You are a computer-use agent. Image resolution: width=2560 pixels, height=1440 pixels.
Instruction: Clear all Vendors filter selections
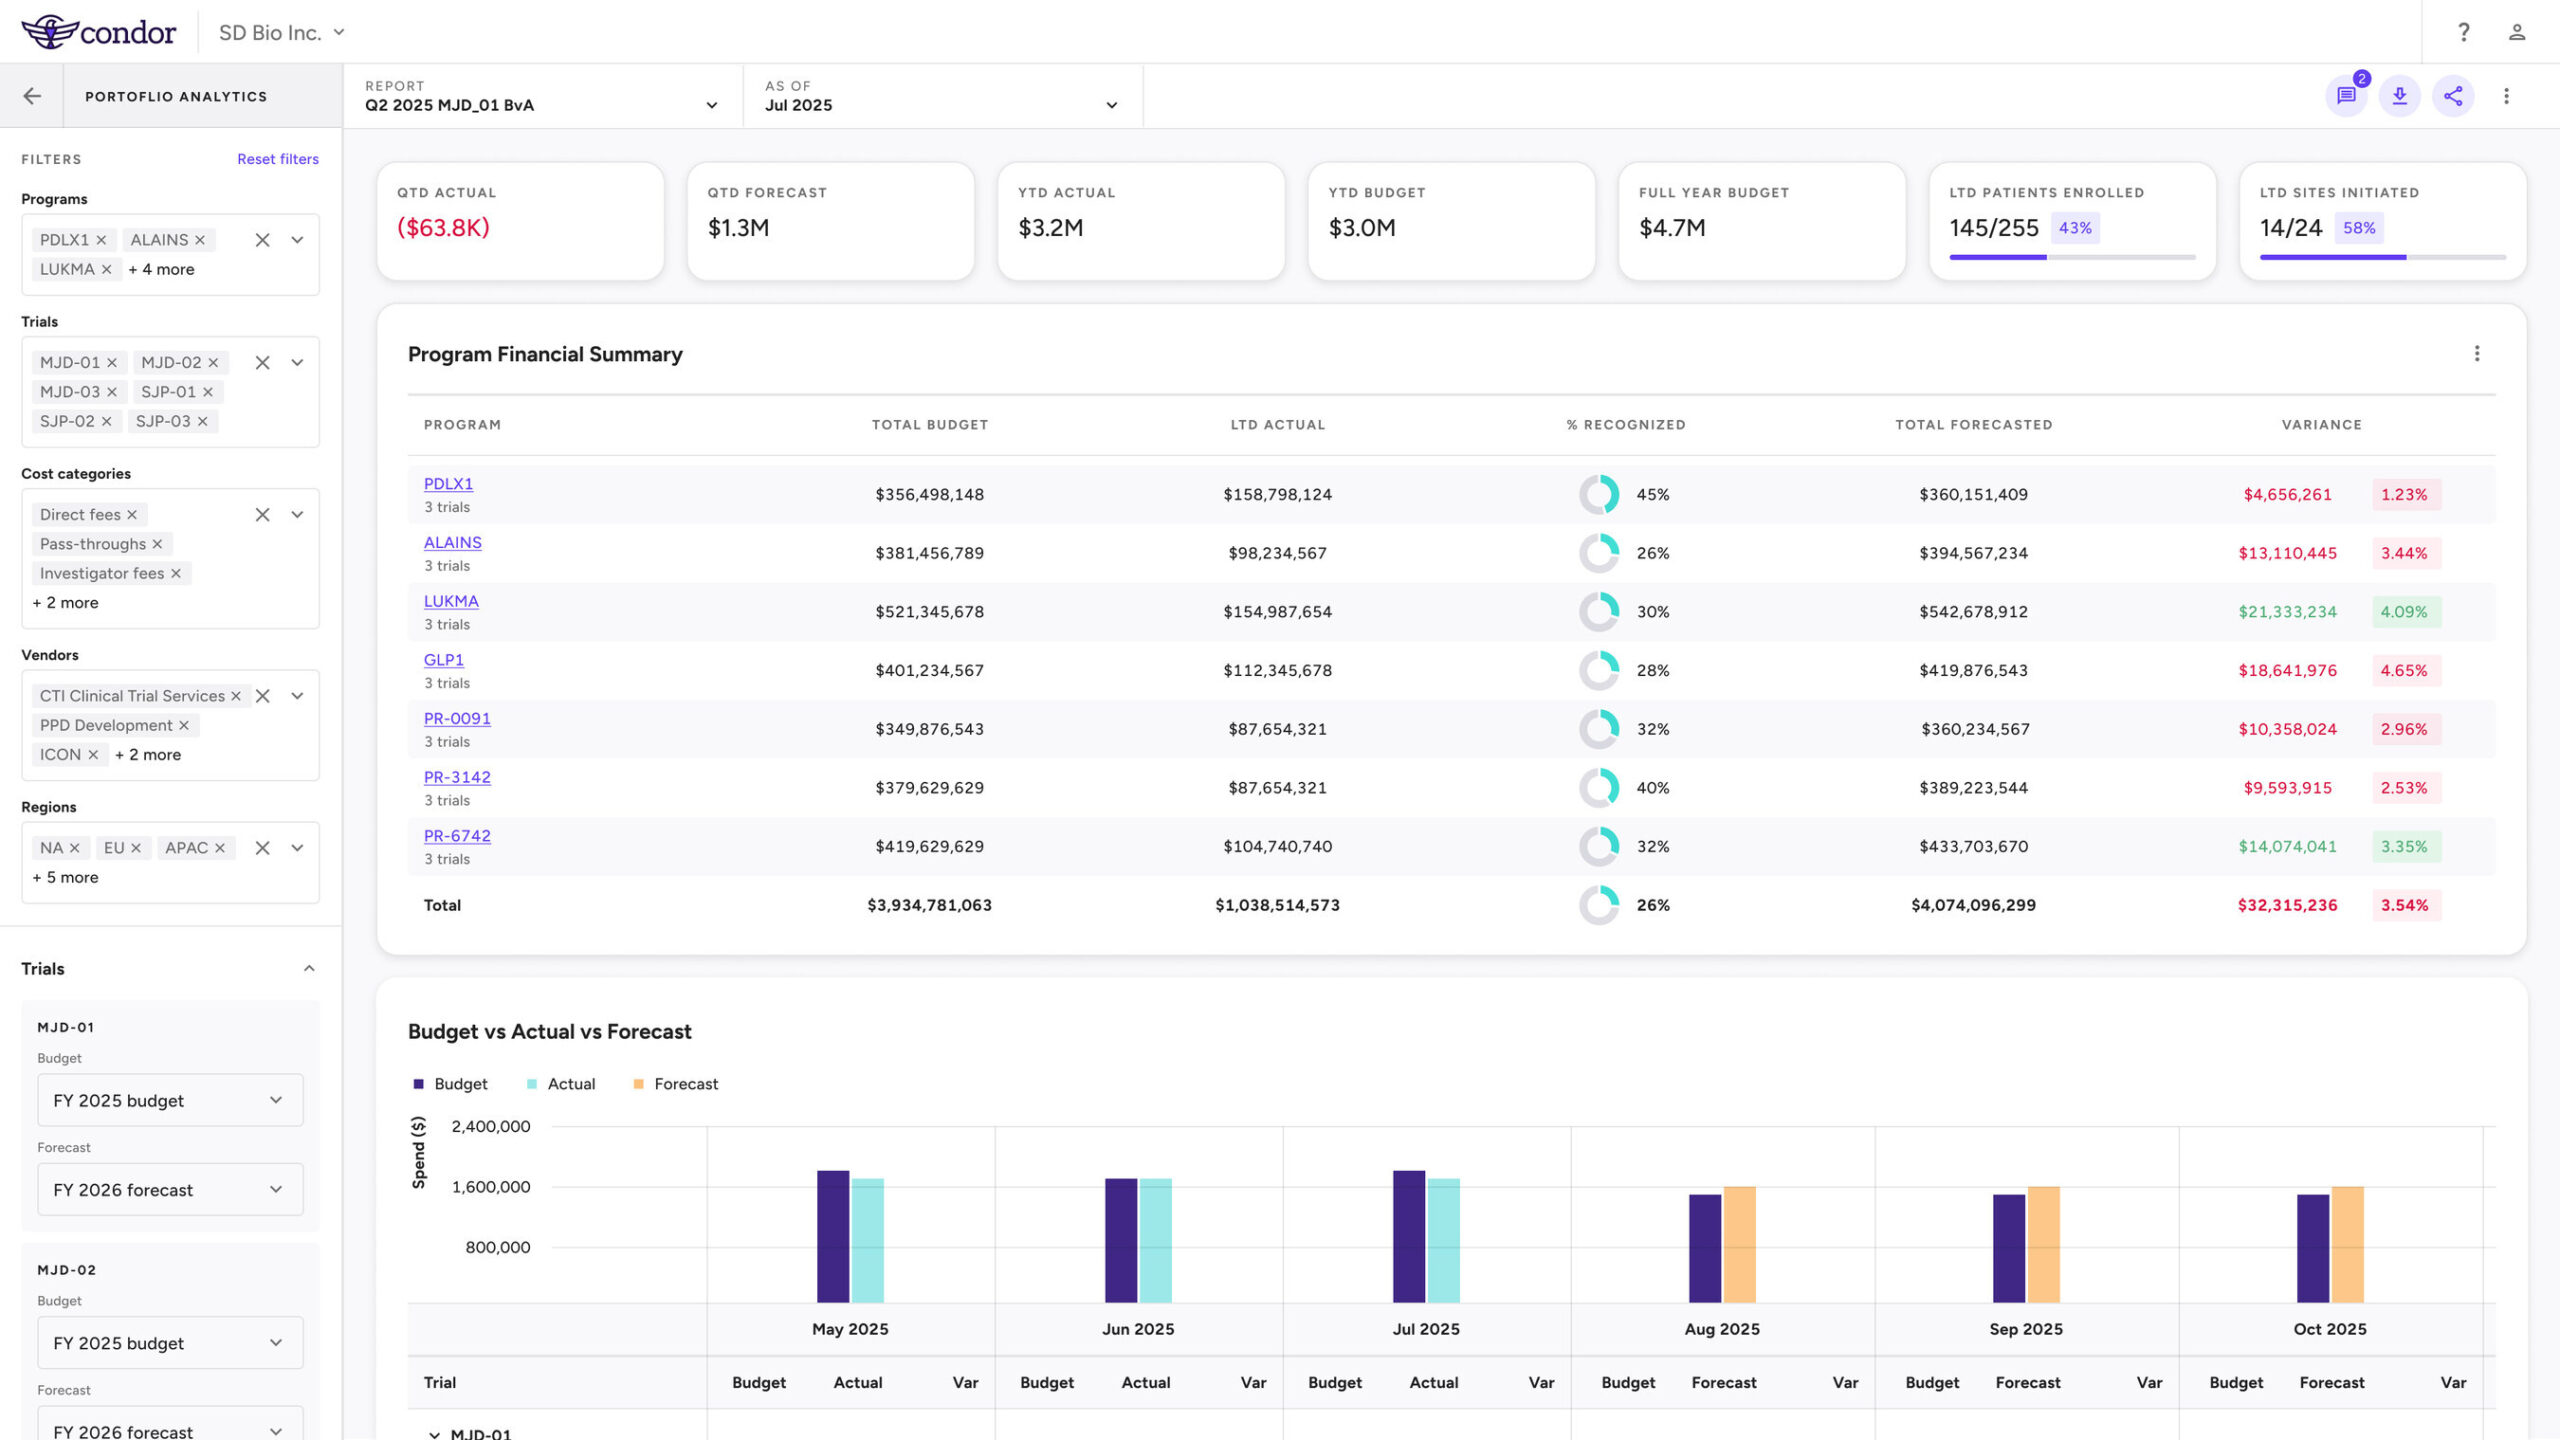(263, 696)
